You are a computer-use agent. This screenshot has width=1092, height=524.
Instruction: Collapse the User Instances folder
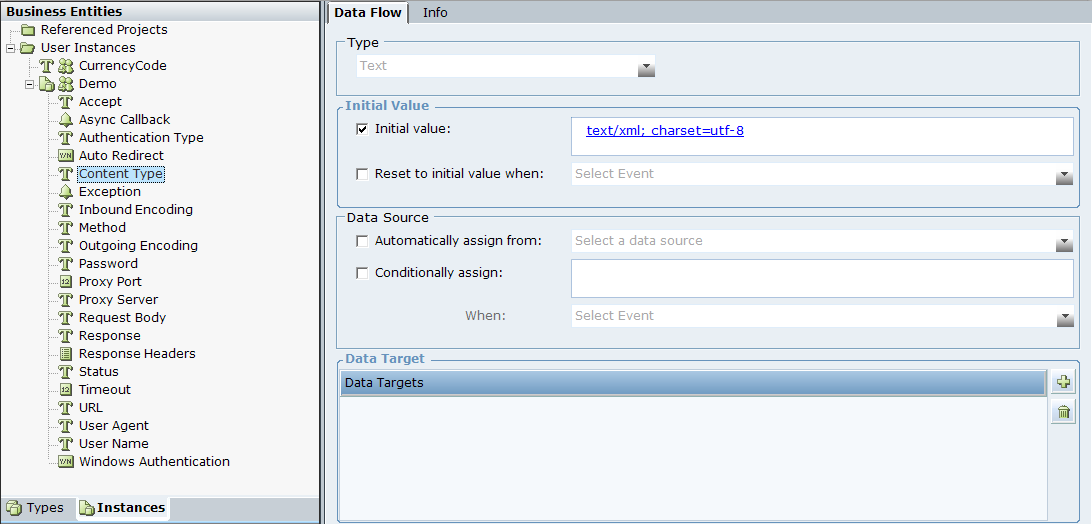click(x=10, y=48)
